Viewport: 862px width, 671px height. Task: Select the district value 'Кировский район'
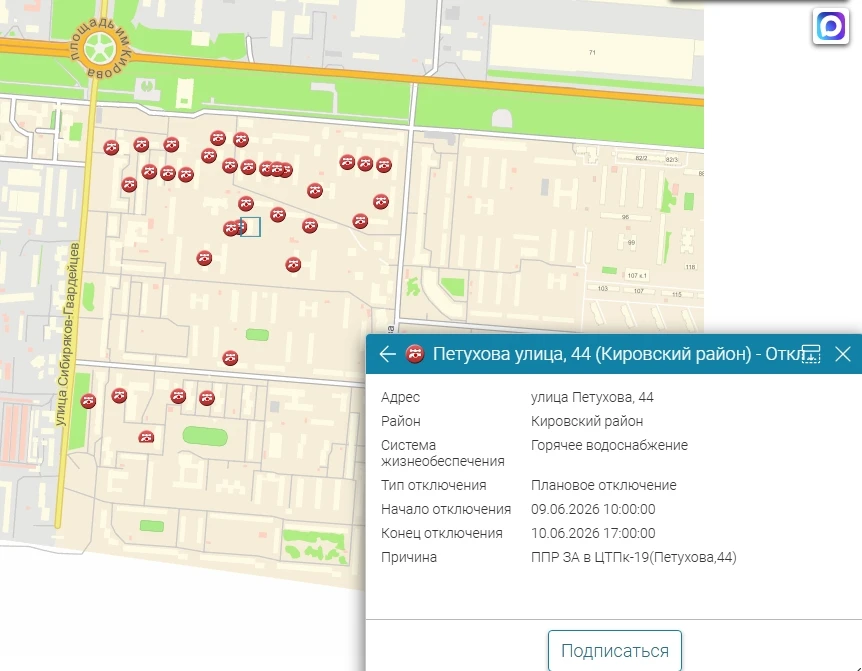tap(587, 422)
